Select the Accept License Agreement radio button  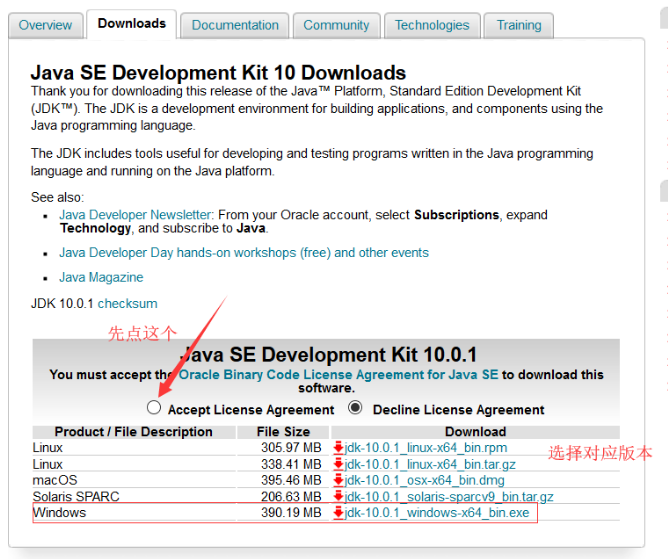pyautogui.click(x=154, y=407)
